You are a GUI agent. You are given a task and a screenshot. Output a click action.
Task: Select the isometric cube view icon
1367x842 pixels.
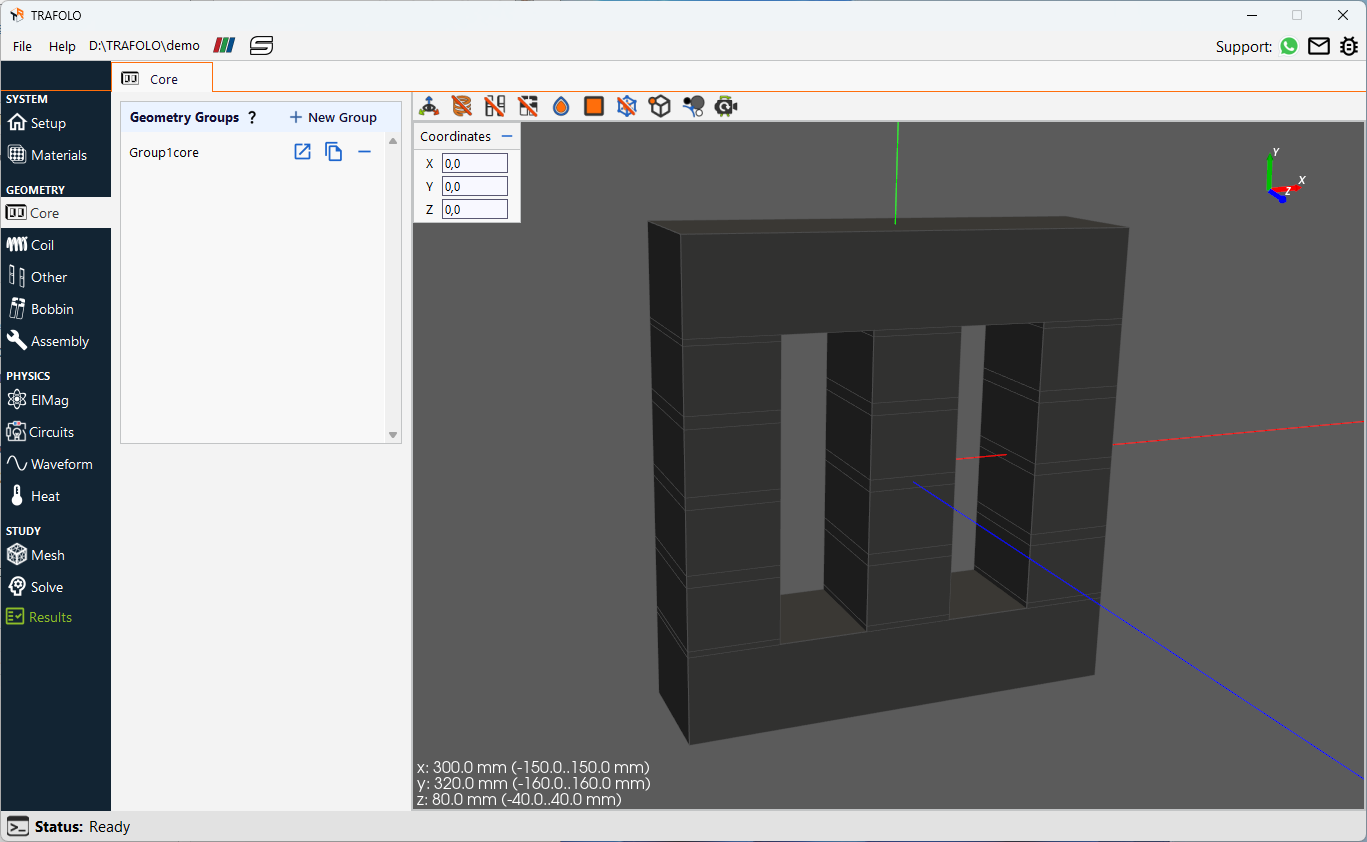(x=659, y=105)
